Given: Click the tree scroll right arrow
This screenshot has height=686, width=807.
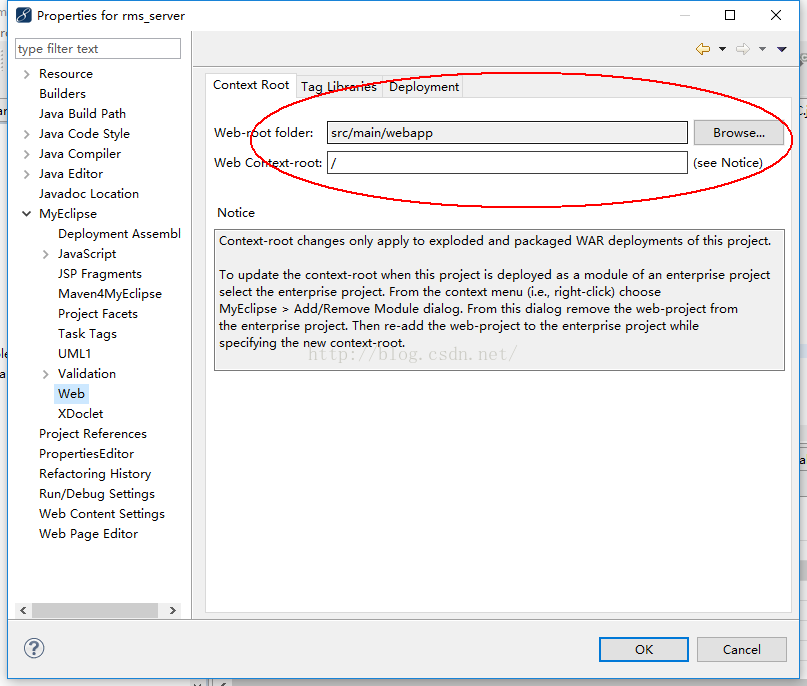Looking at the screenshot, I should click(x=172, y=610).
